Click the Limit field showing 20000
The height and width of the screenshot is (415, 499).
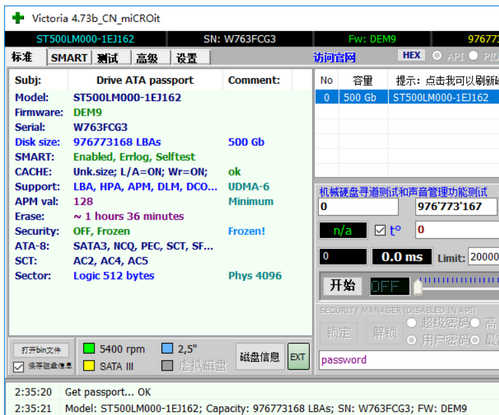click(x=483, y=257)
